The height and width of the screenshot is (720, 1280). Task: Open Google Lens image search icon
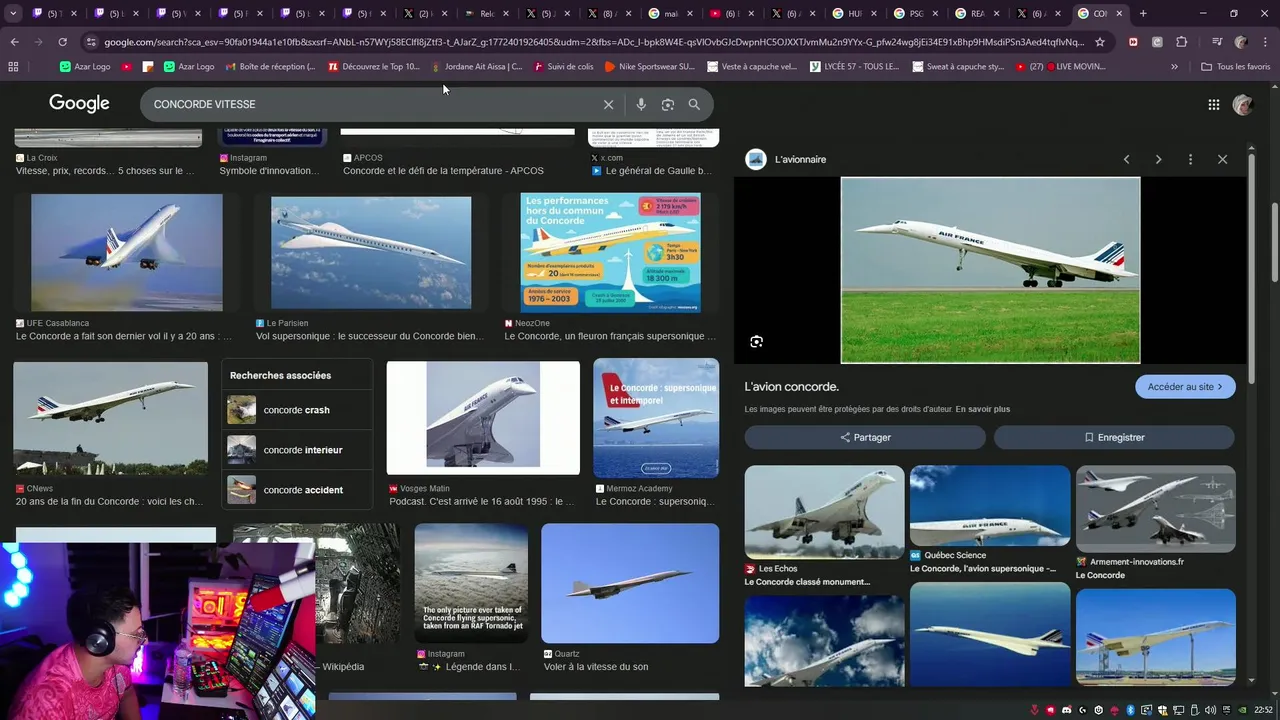668,104
